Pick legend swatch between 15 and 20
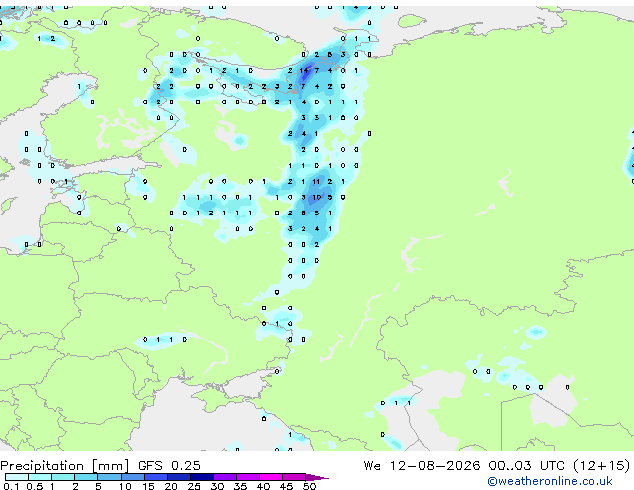The height and width of the screenshot is (490, 634). pyautogui.click(x=155, y=477)
